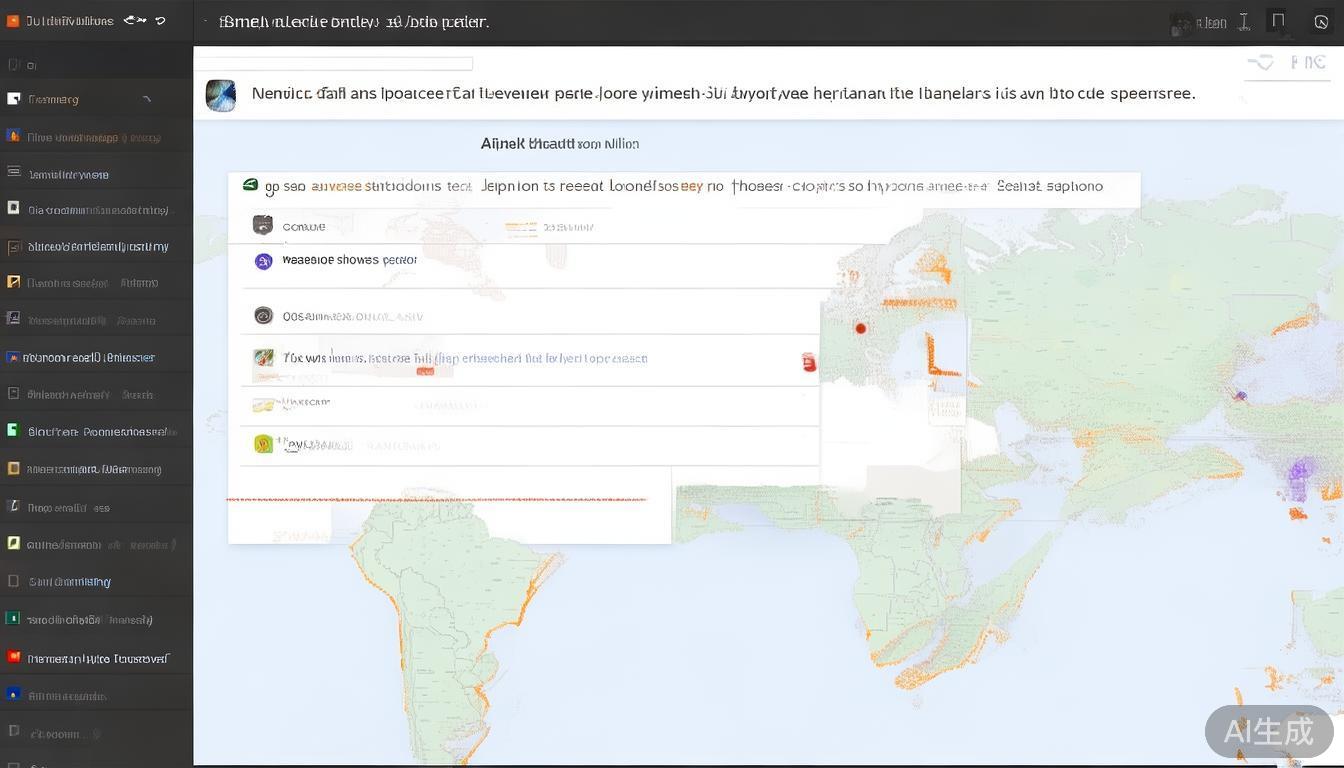Click the red square sidebar icon near bottom
The height and width of the screenshot is (768, 1344).
(13, 658)
